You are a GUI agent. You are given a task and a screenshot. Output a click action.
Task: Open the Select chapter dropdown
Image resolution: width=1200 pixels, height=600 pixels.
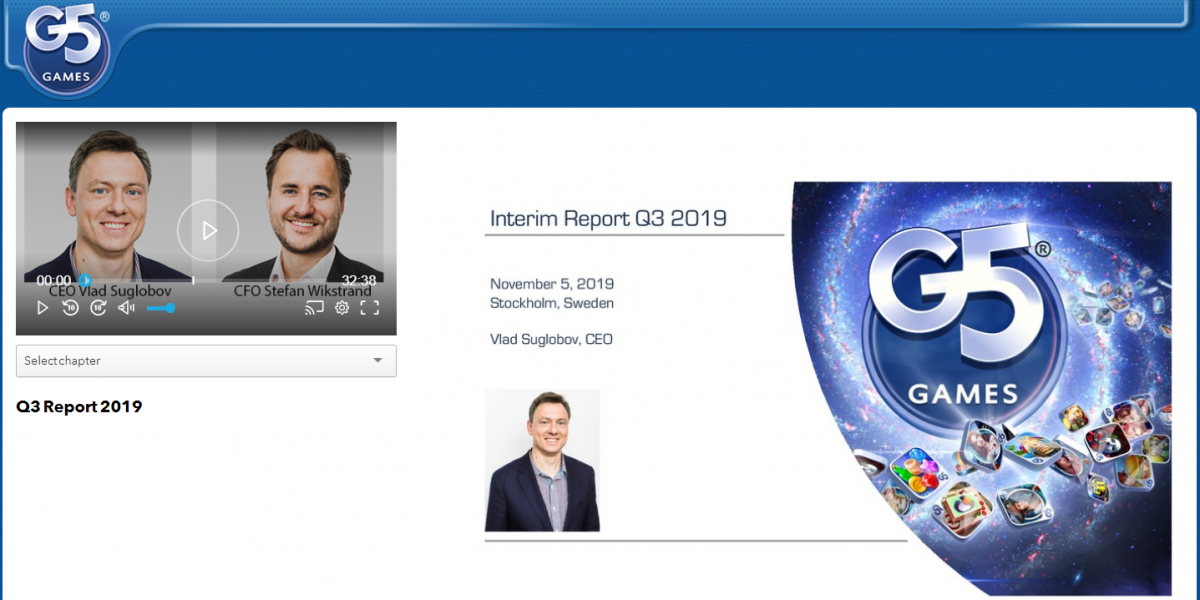click(x=206, y=361)
